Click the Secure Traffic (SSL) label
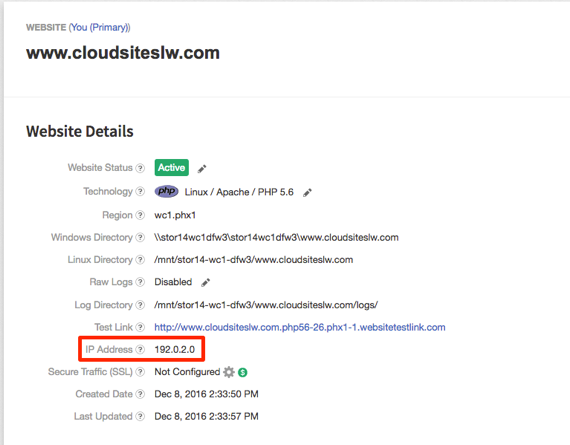 pyautogui.click(x=90, y=372)
